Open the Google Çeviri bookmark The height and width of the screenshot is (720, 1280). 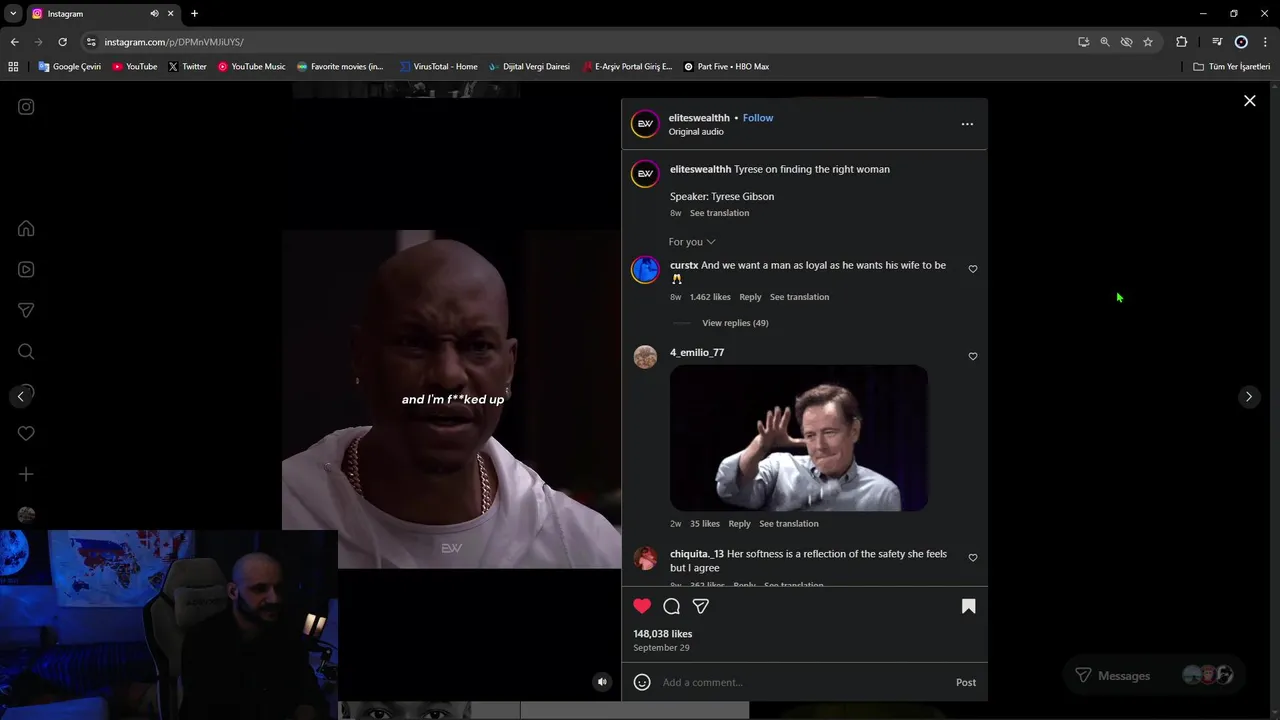tap(70, 67)
